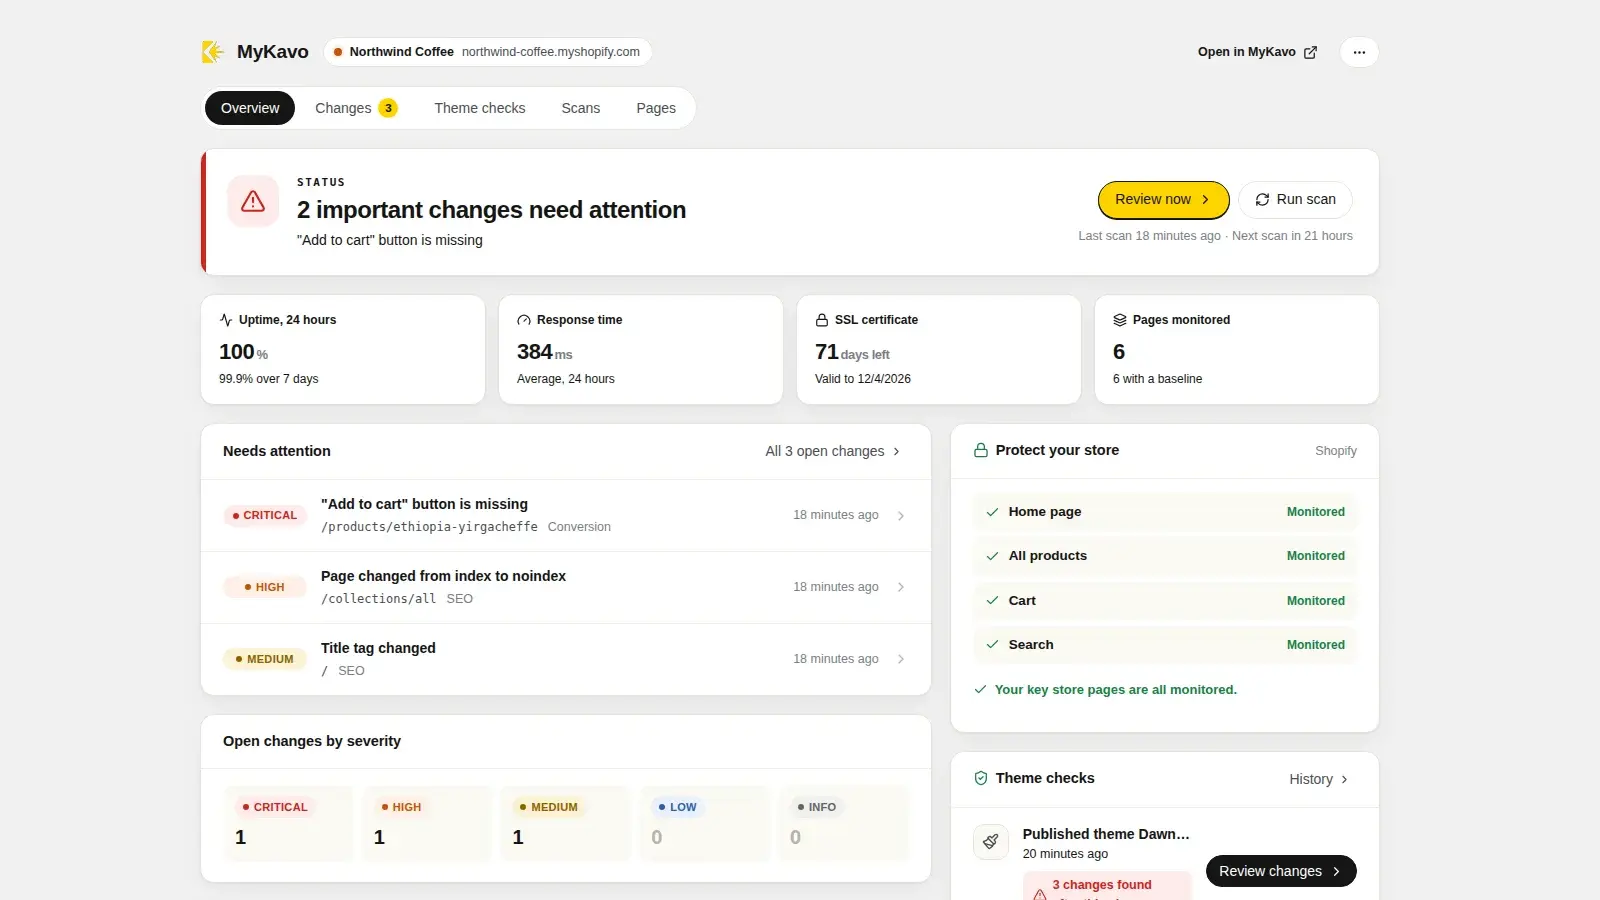Click the 384 ms response time value
This screenshot has height=900, width=1600.
[545, 352]
